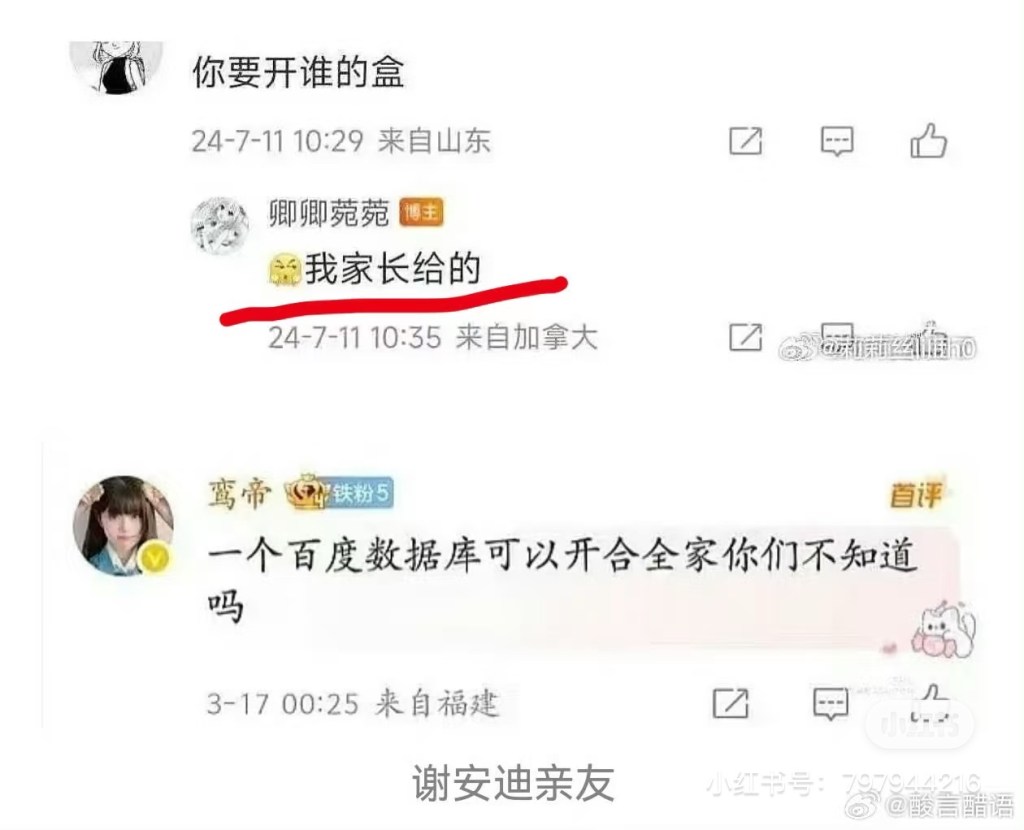Share 鸾帝's comment from 福建

coord(730,703)
